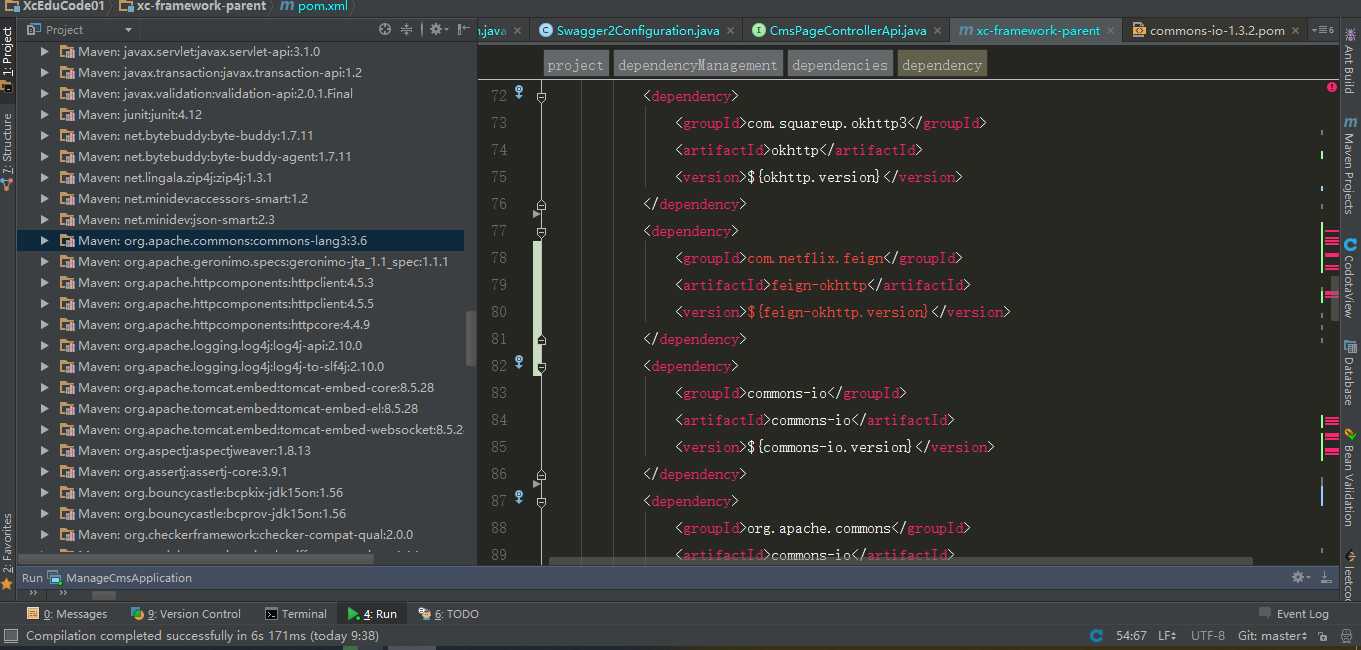1361x650 pixels.
Task: Click XcEduCode01 breadcrumb in navigation bar
Action: [x=56, y=7]
